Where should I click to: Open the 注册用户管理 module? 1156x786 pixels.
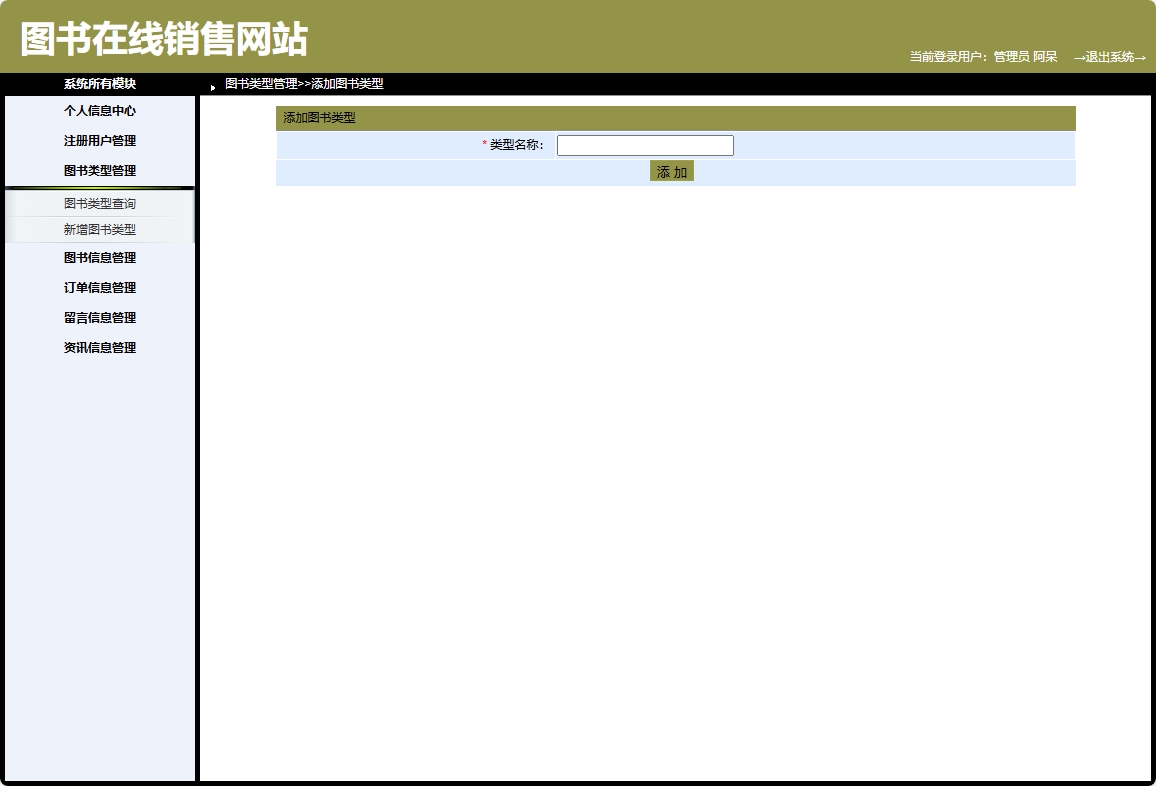coord(99,140)
